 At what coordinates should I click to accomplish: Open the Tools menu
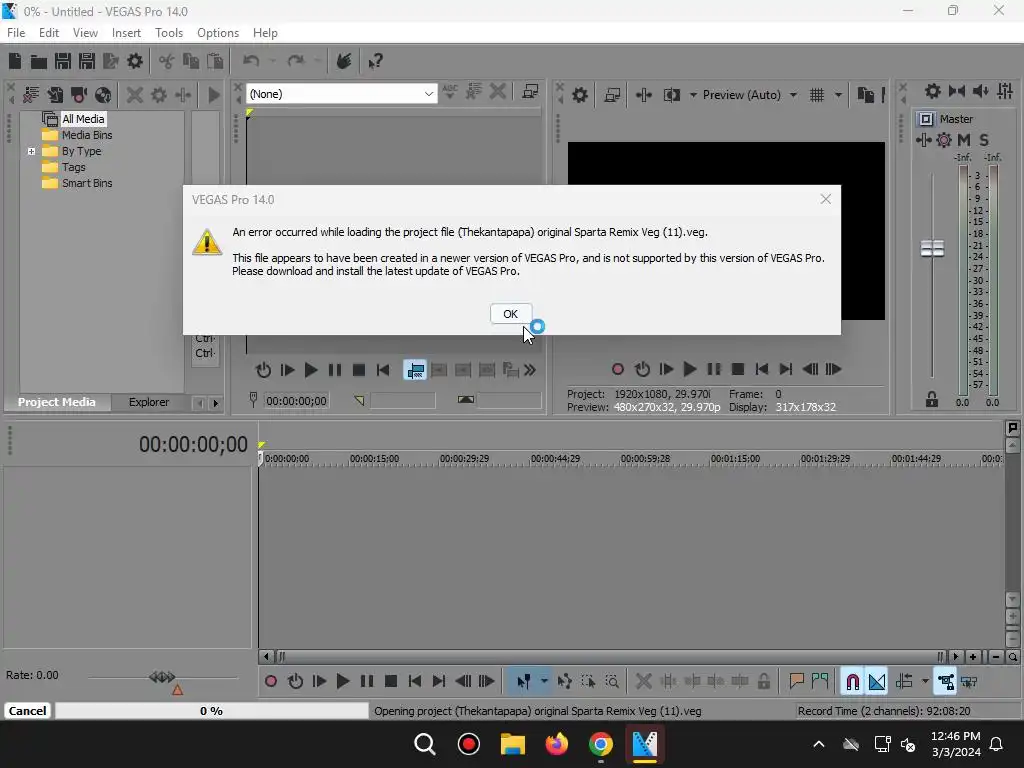pyautogui.click(x=168, y=33)
